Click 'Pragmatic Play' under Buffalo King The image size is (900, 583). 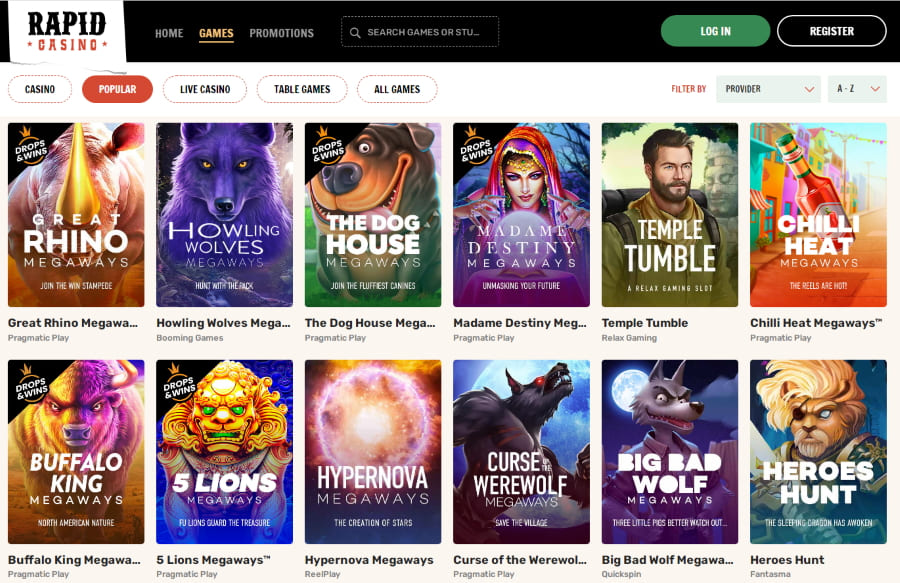click(38, 574)
